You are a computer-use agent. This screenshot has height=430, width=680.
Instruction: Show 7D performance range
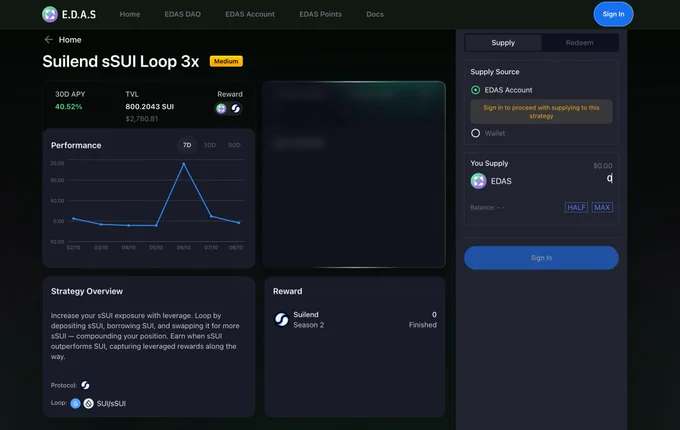click(187, 145)
